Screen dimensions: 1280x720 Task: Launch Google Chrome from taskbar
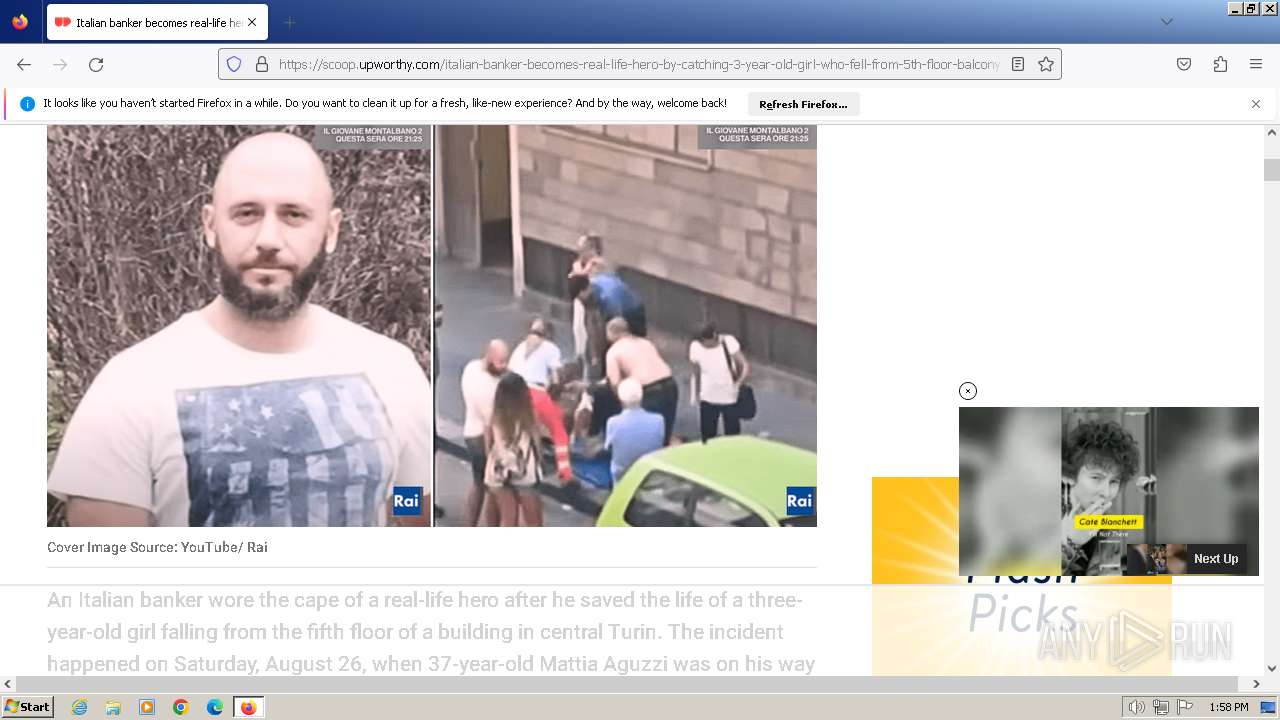pos(181,707)
